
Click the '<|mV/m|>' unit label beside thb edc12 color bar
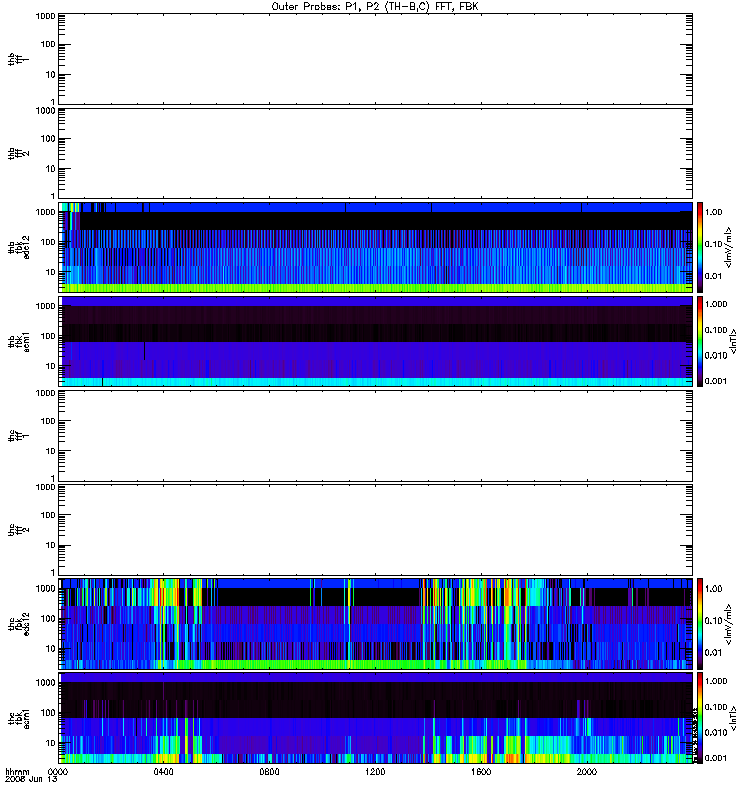(729, 247)
